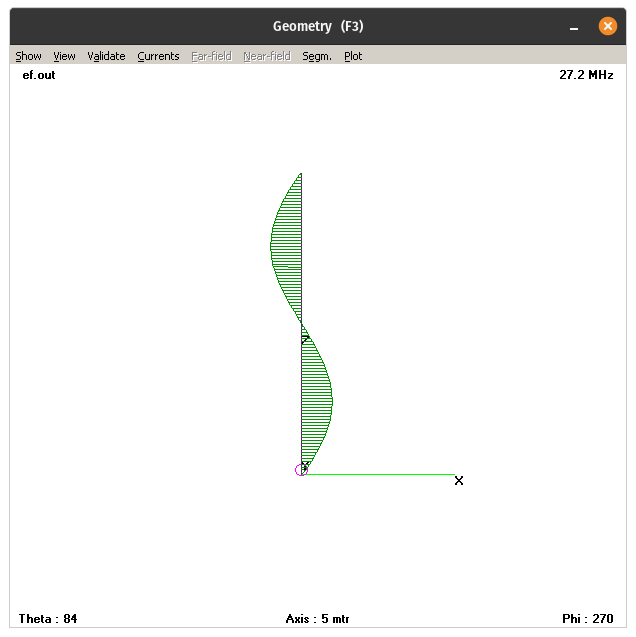Select the horizontal green radial wire

pos(380,474)
